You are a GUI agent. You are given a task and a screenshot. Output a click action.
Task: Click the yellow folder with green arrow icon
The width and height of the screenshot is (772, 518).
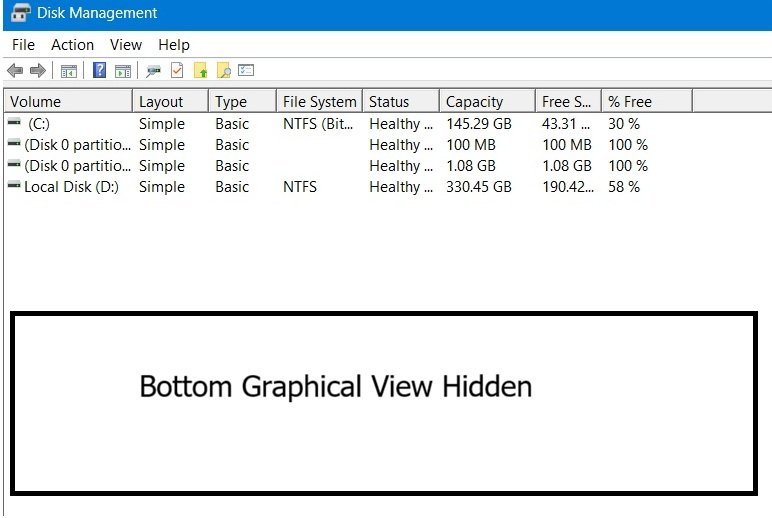(x=200, y=70)
